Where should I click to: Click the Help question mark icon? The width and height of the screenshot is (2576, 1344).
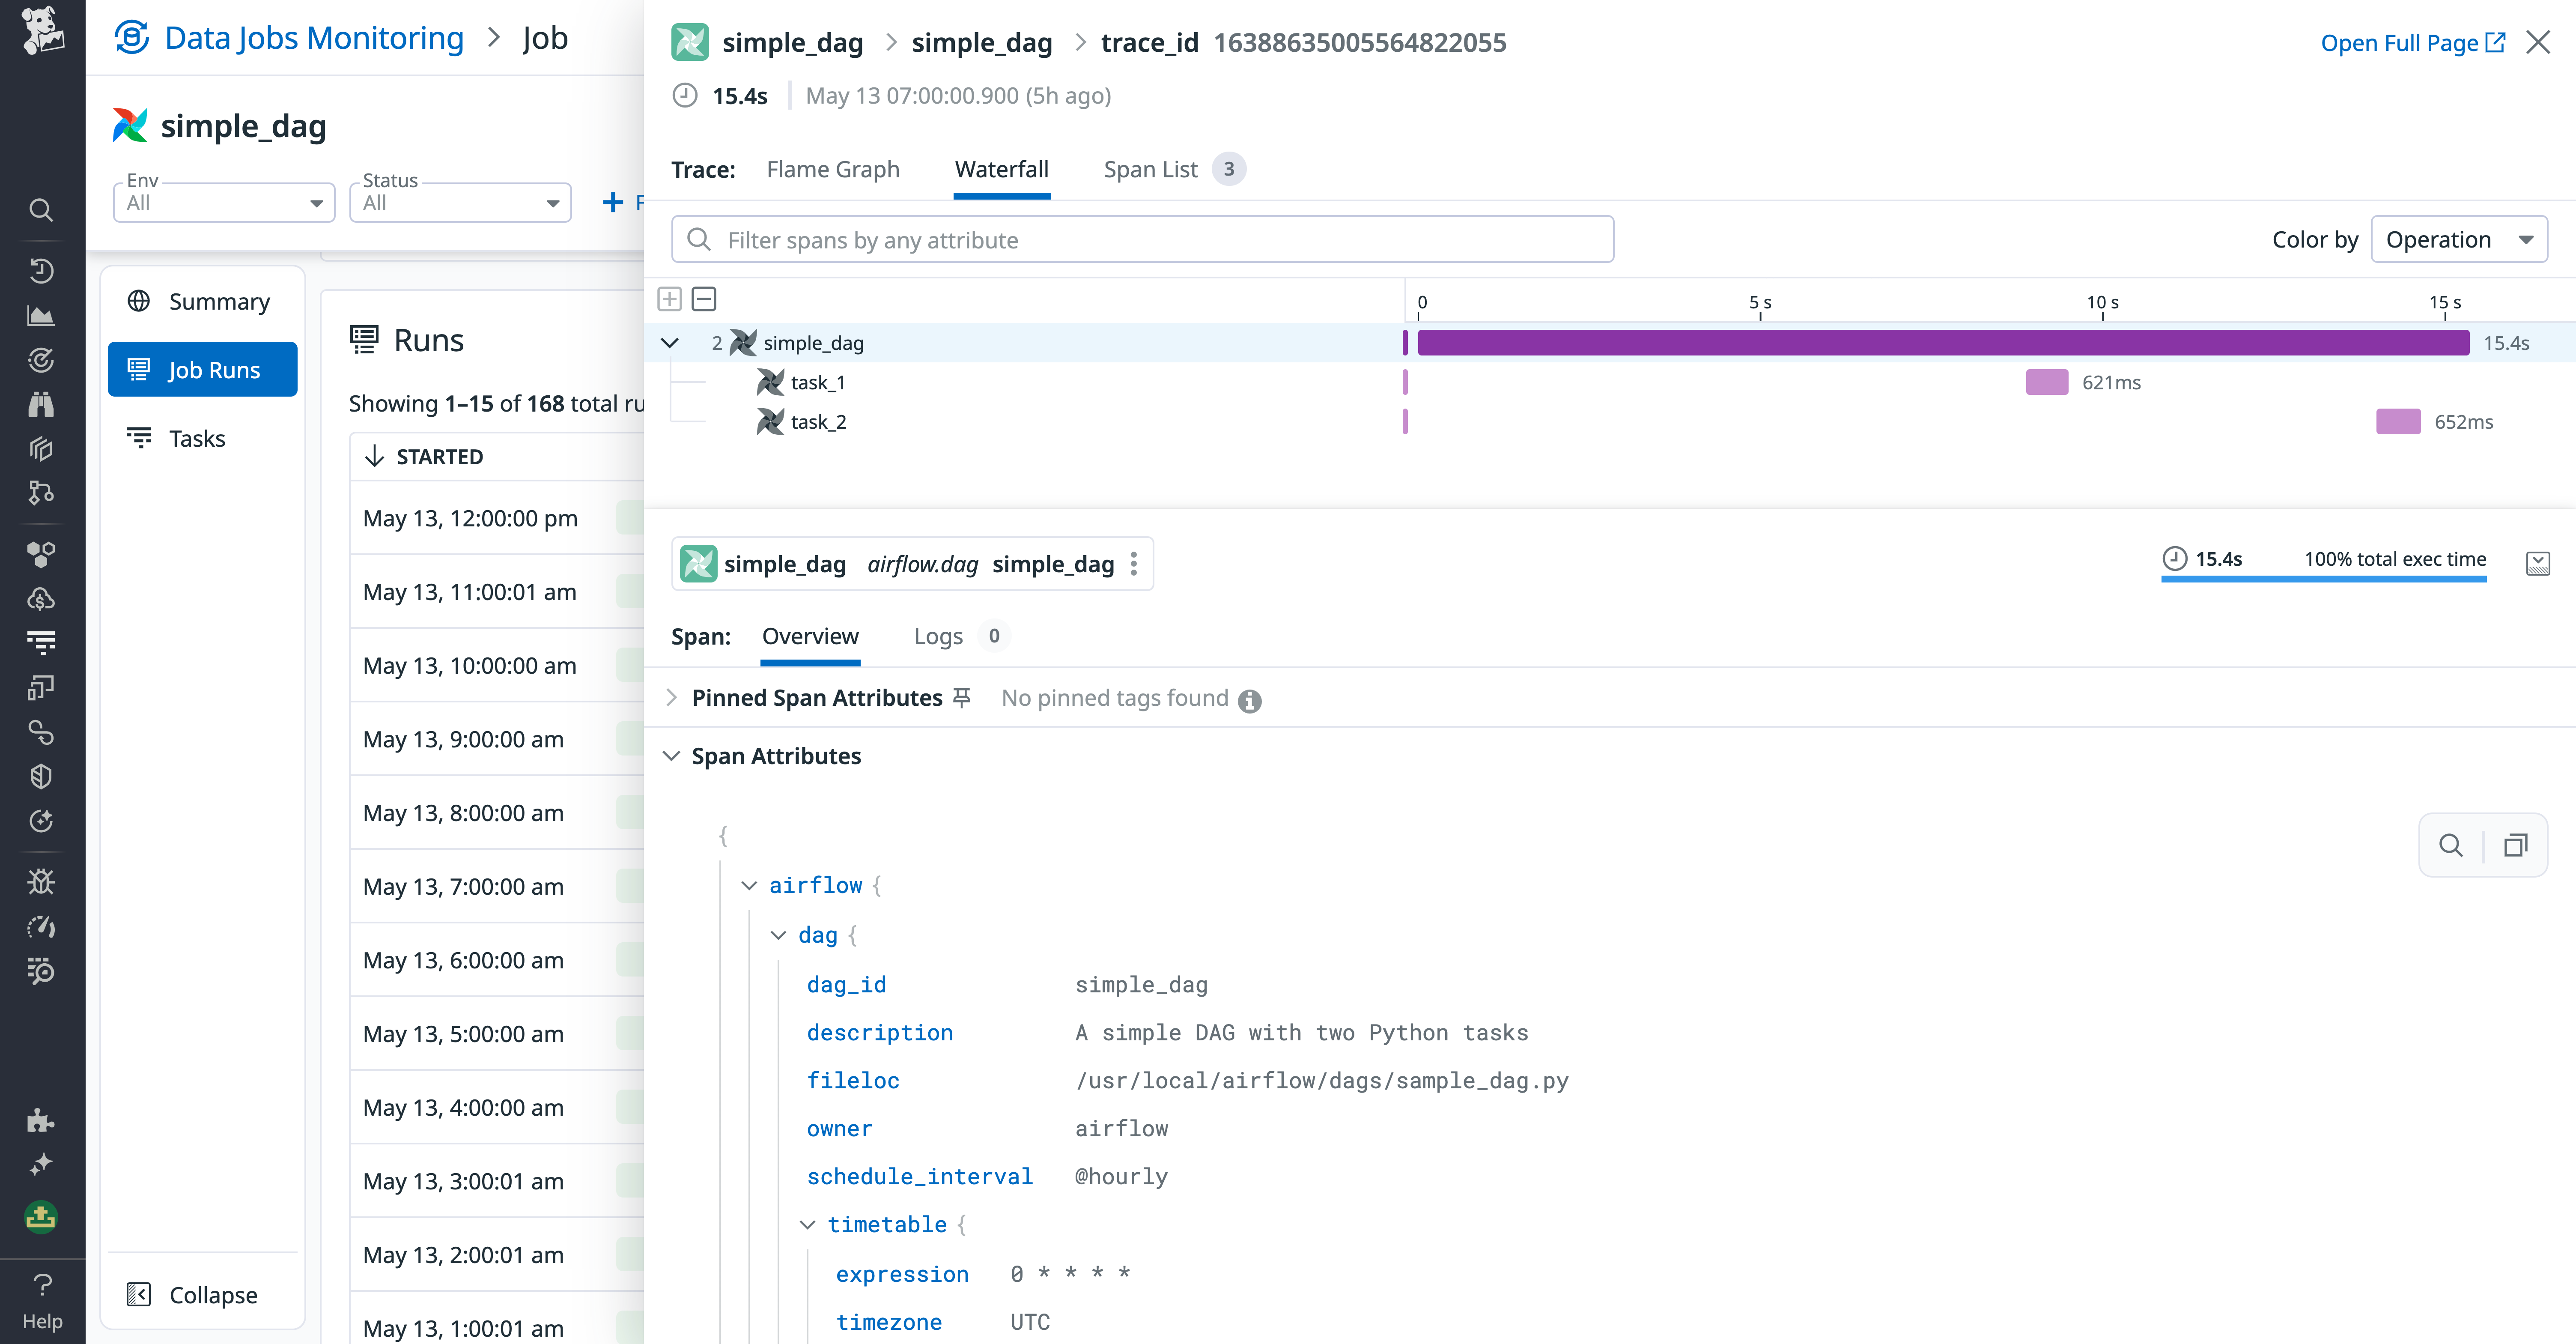(x=42, y=1284)
